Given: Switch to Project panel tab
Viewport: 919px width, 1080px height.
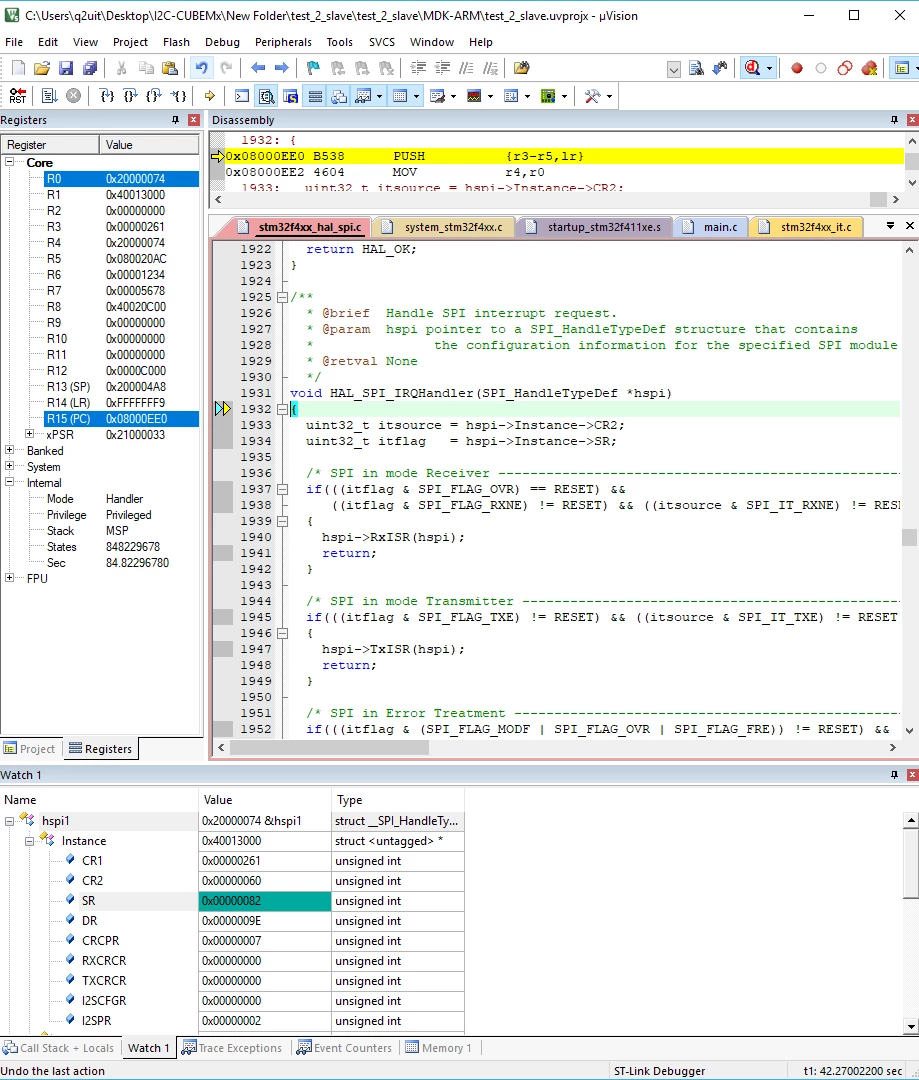Looking at the screenshot, I should [x=30, y=749].
